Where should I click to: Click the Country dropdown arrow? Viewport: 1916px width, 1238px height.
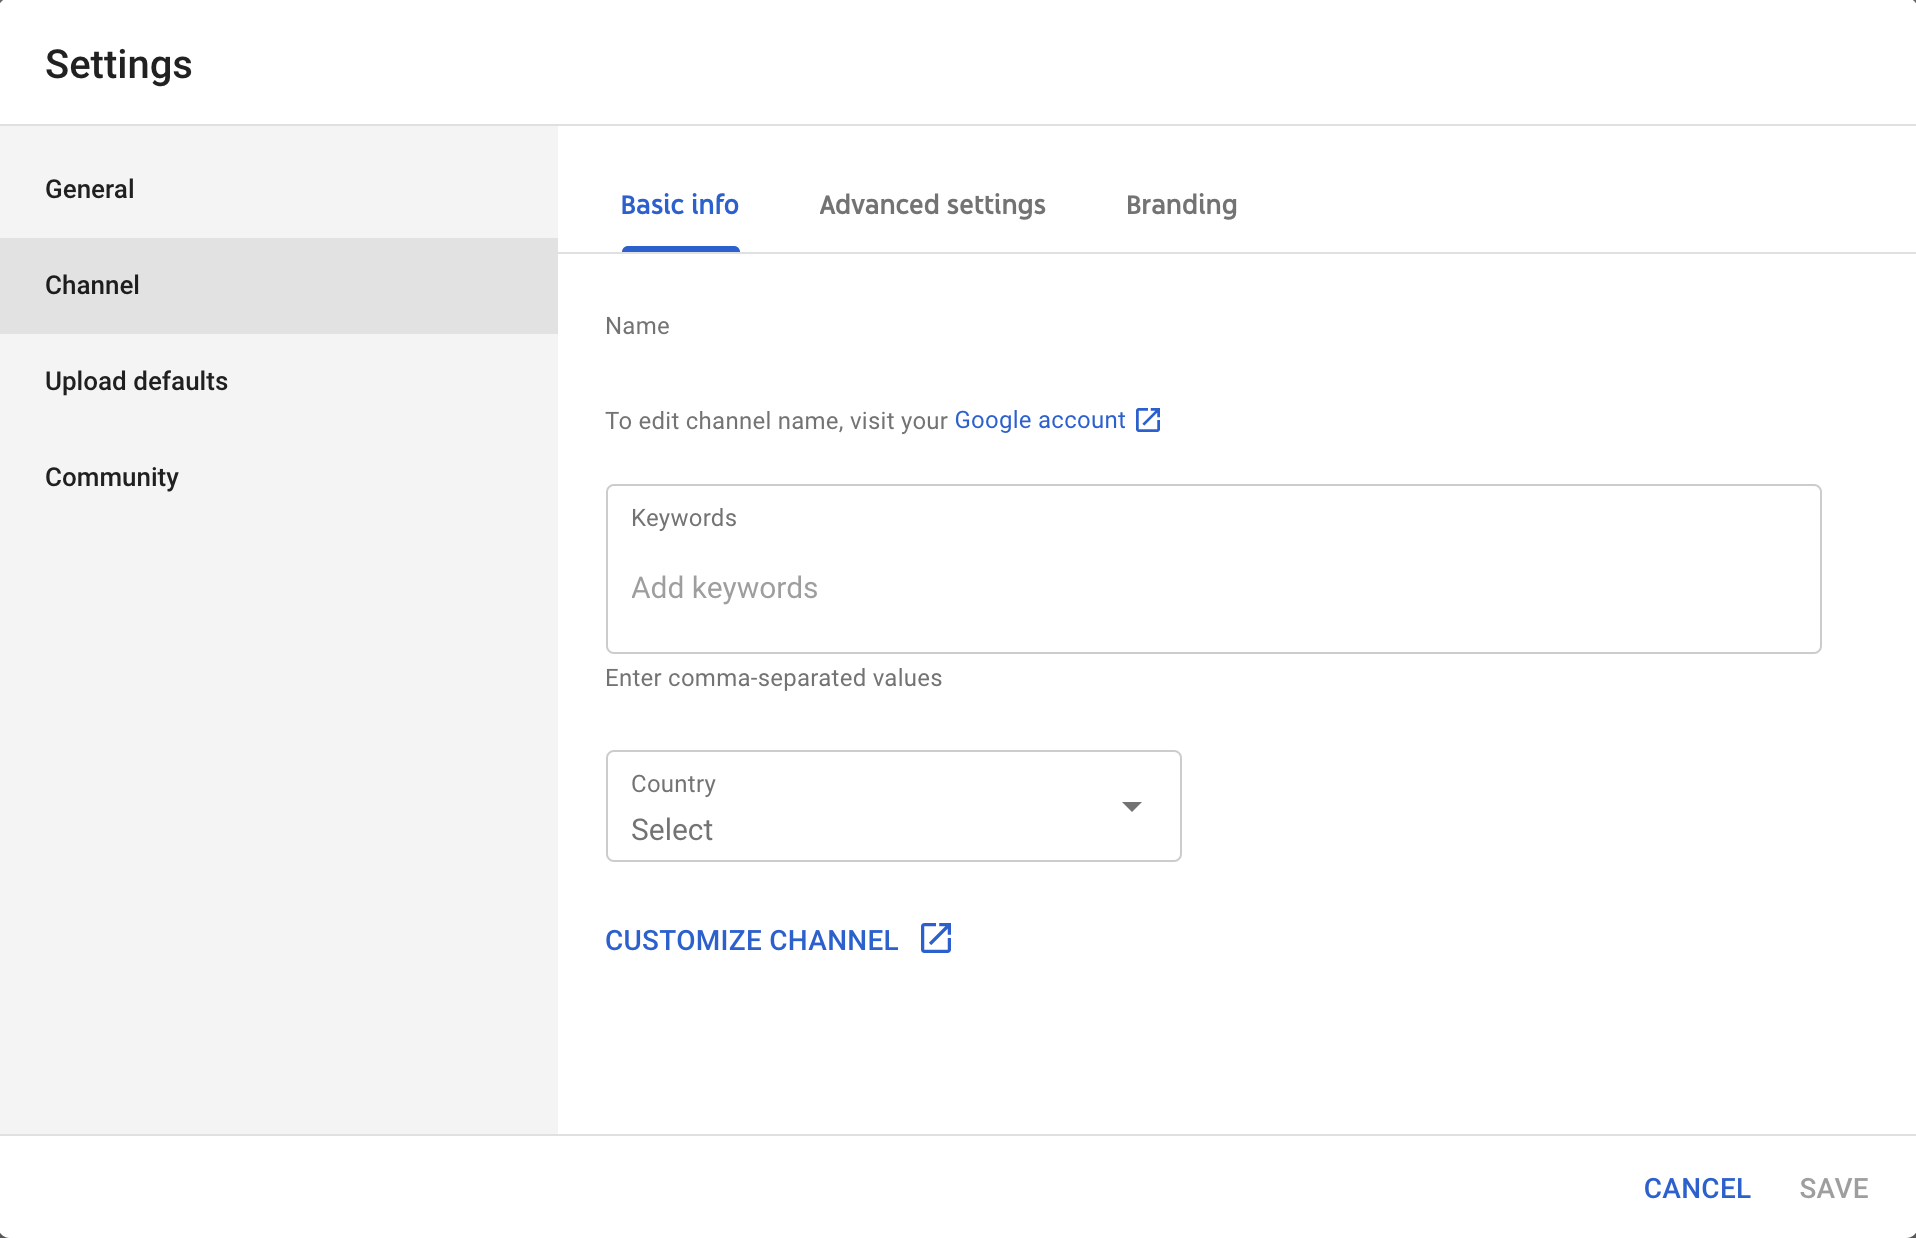click(1131, 806)
